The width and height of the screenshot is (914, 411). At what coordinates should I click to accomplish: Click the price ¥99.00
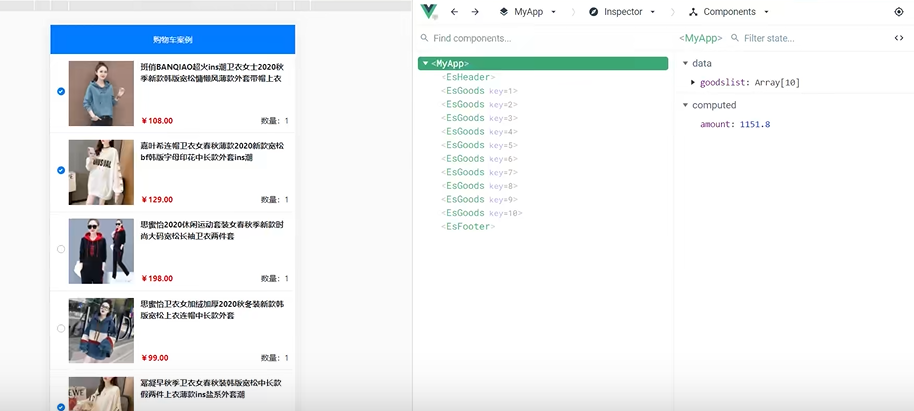coord(154,358)
